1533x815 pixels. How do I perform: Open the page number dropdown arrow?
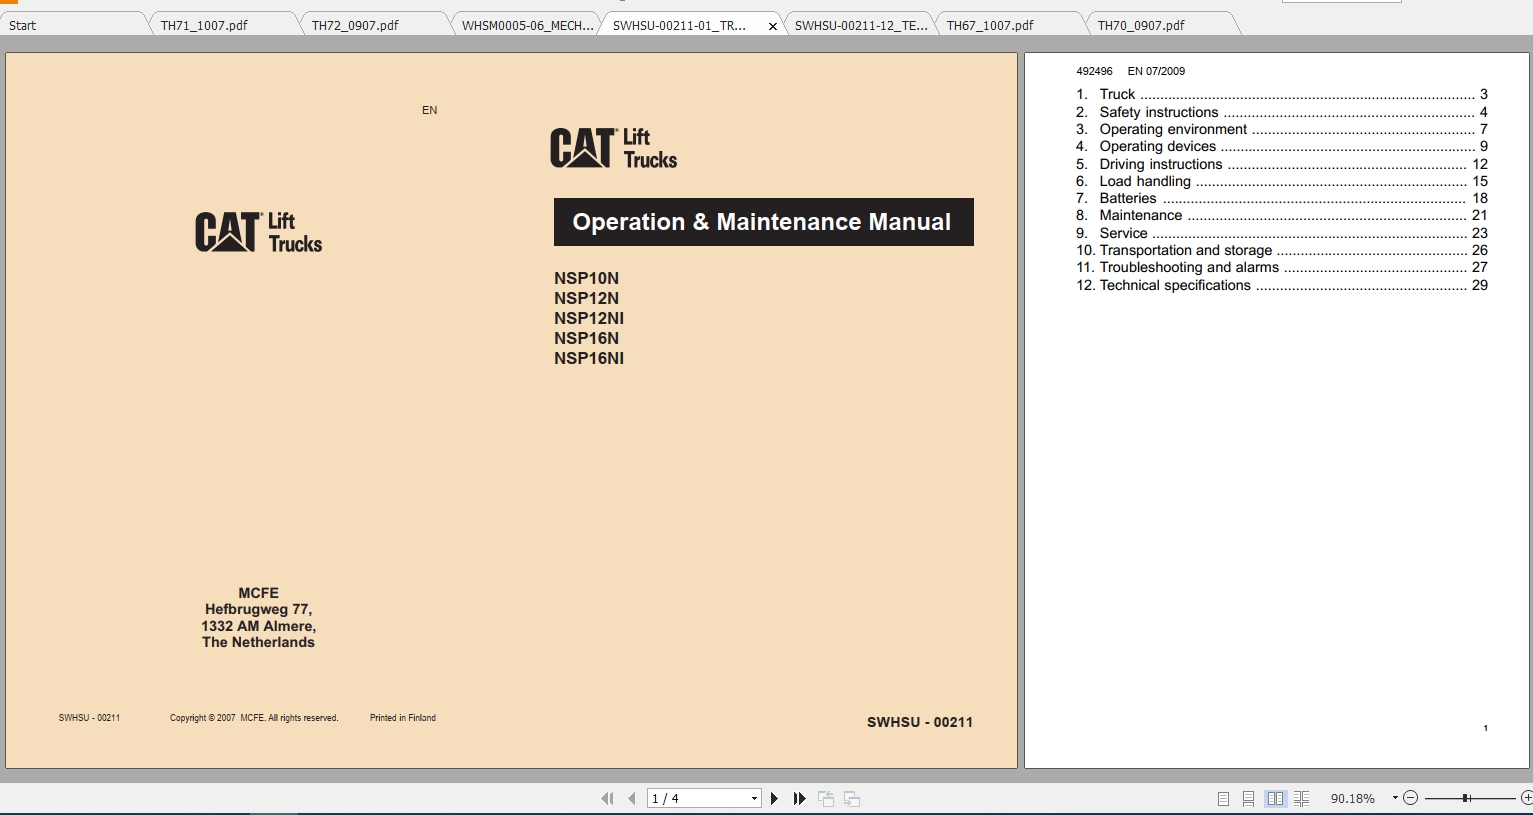pyautogui.click(x=754, y=798)
